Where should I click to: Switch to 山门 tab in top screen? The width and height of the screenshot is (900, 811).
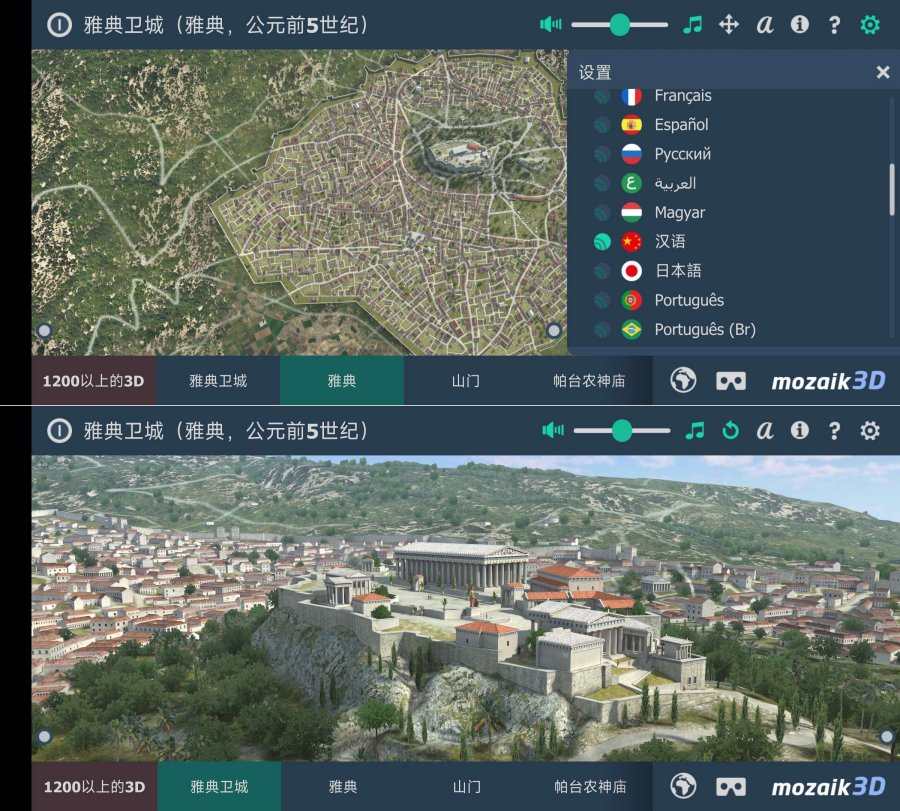click(x=465, y=381)
